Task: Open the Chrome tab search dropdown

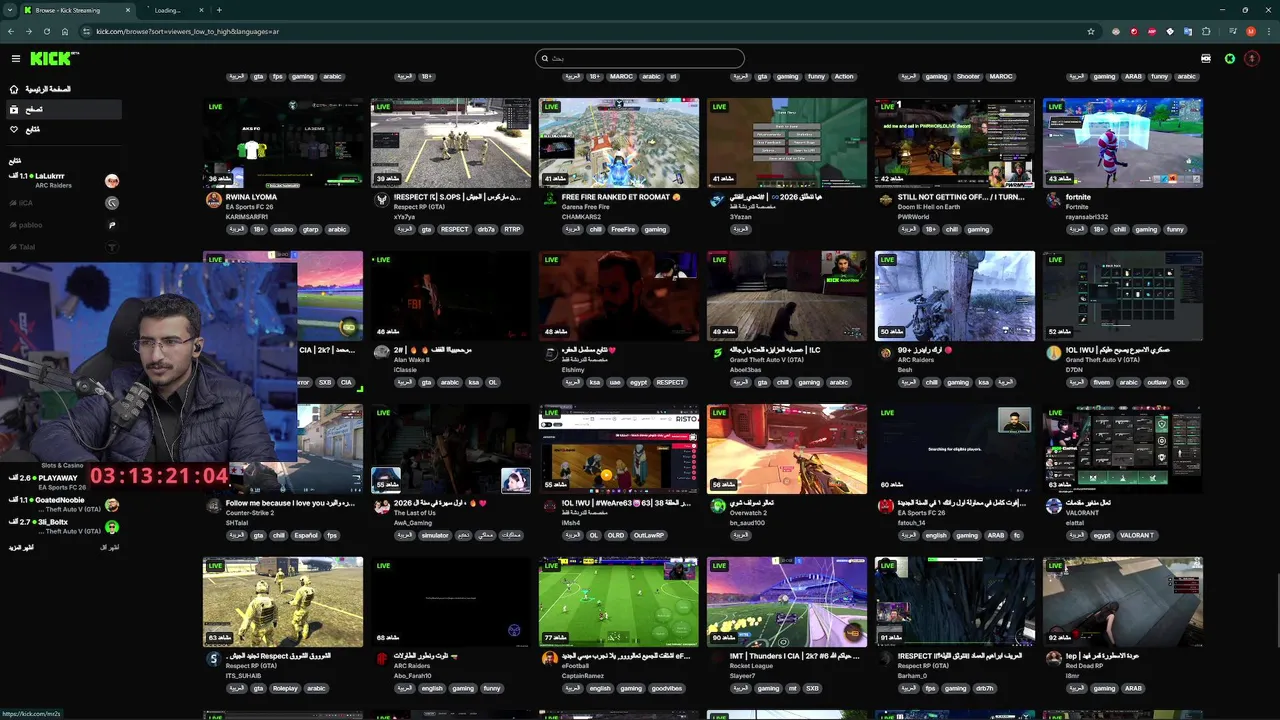Action: point(11,10)
